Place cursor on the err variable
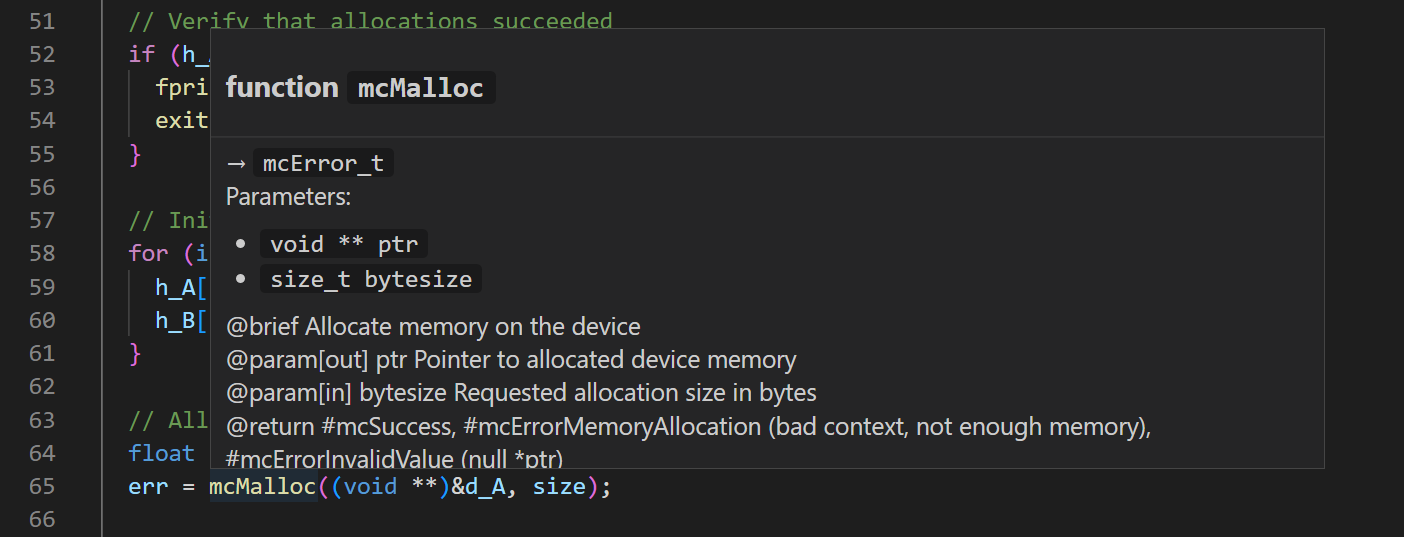The width and height of the screenshot is (1404, 537). (x=148, y=487)
